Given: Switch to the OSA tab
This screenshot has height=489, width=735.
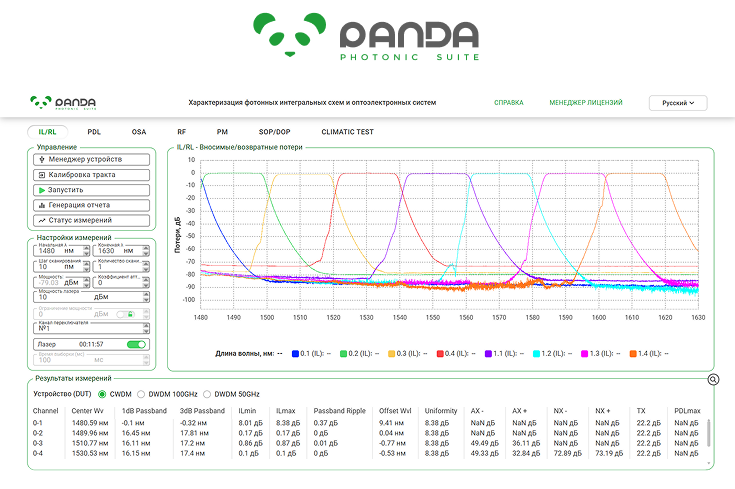Looking at the screenshot, I should 139,132.
